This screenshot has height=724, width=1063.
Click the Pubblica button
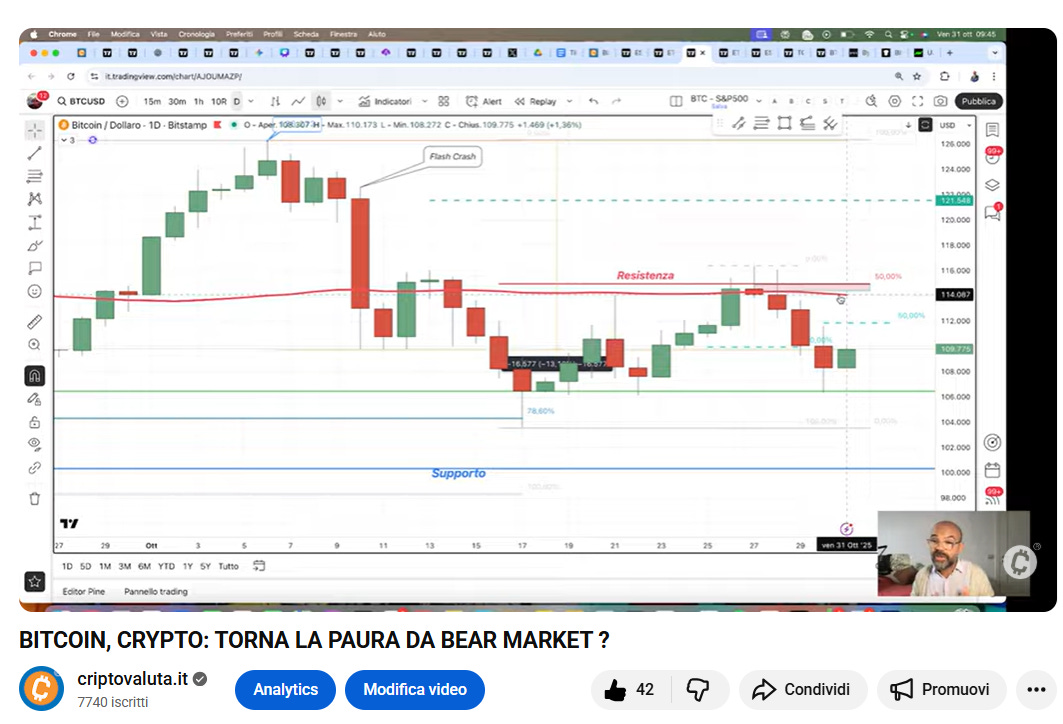click(978, 101)
